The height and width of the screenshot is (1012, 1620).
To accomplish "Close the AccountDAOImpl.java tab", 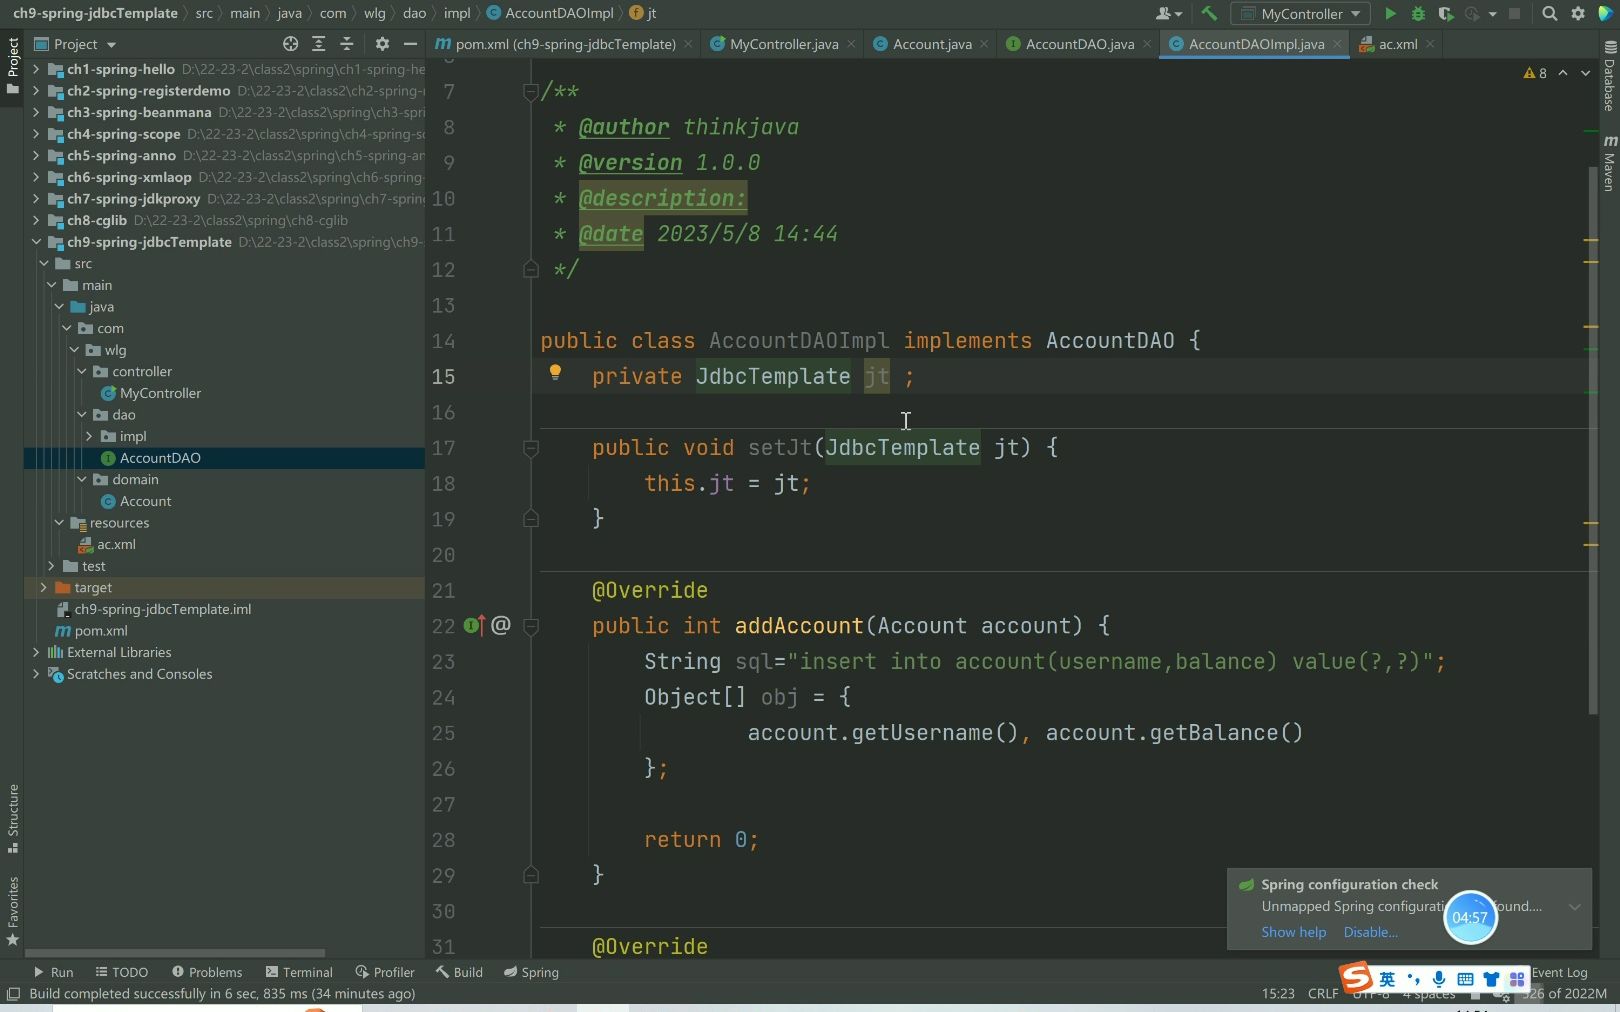I will point(1337,44).
